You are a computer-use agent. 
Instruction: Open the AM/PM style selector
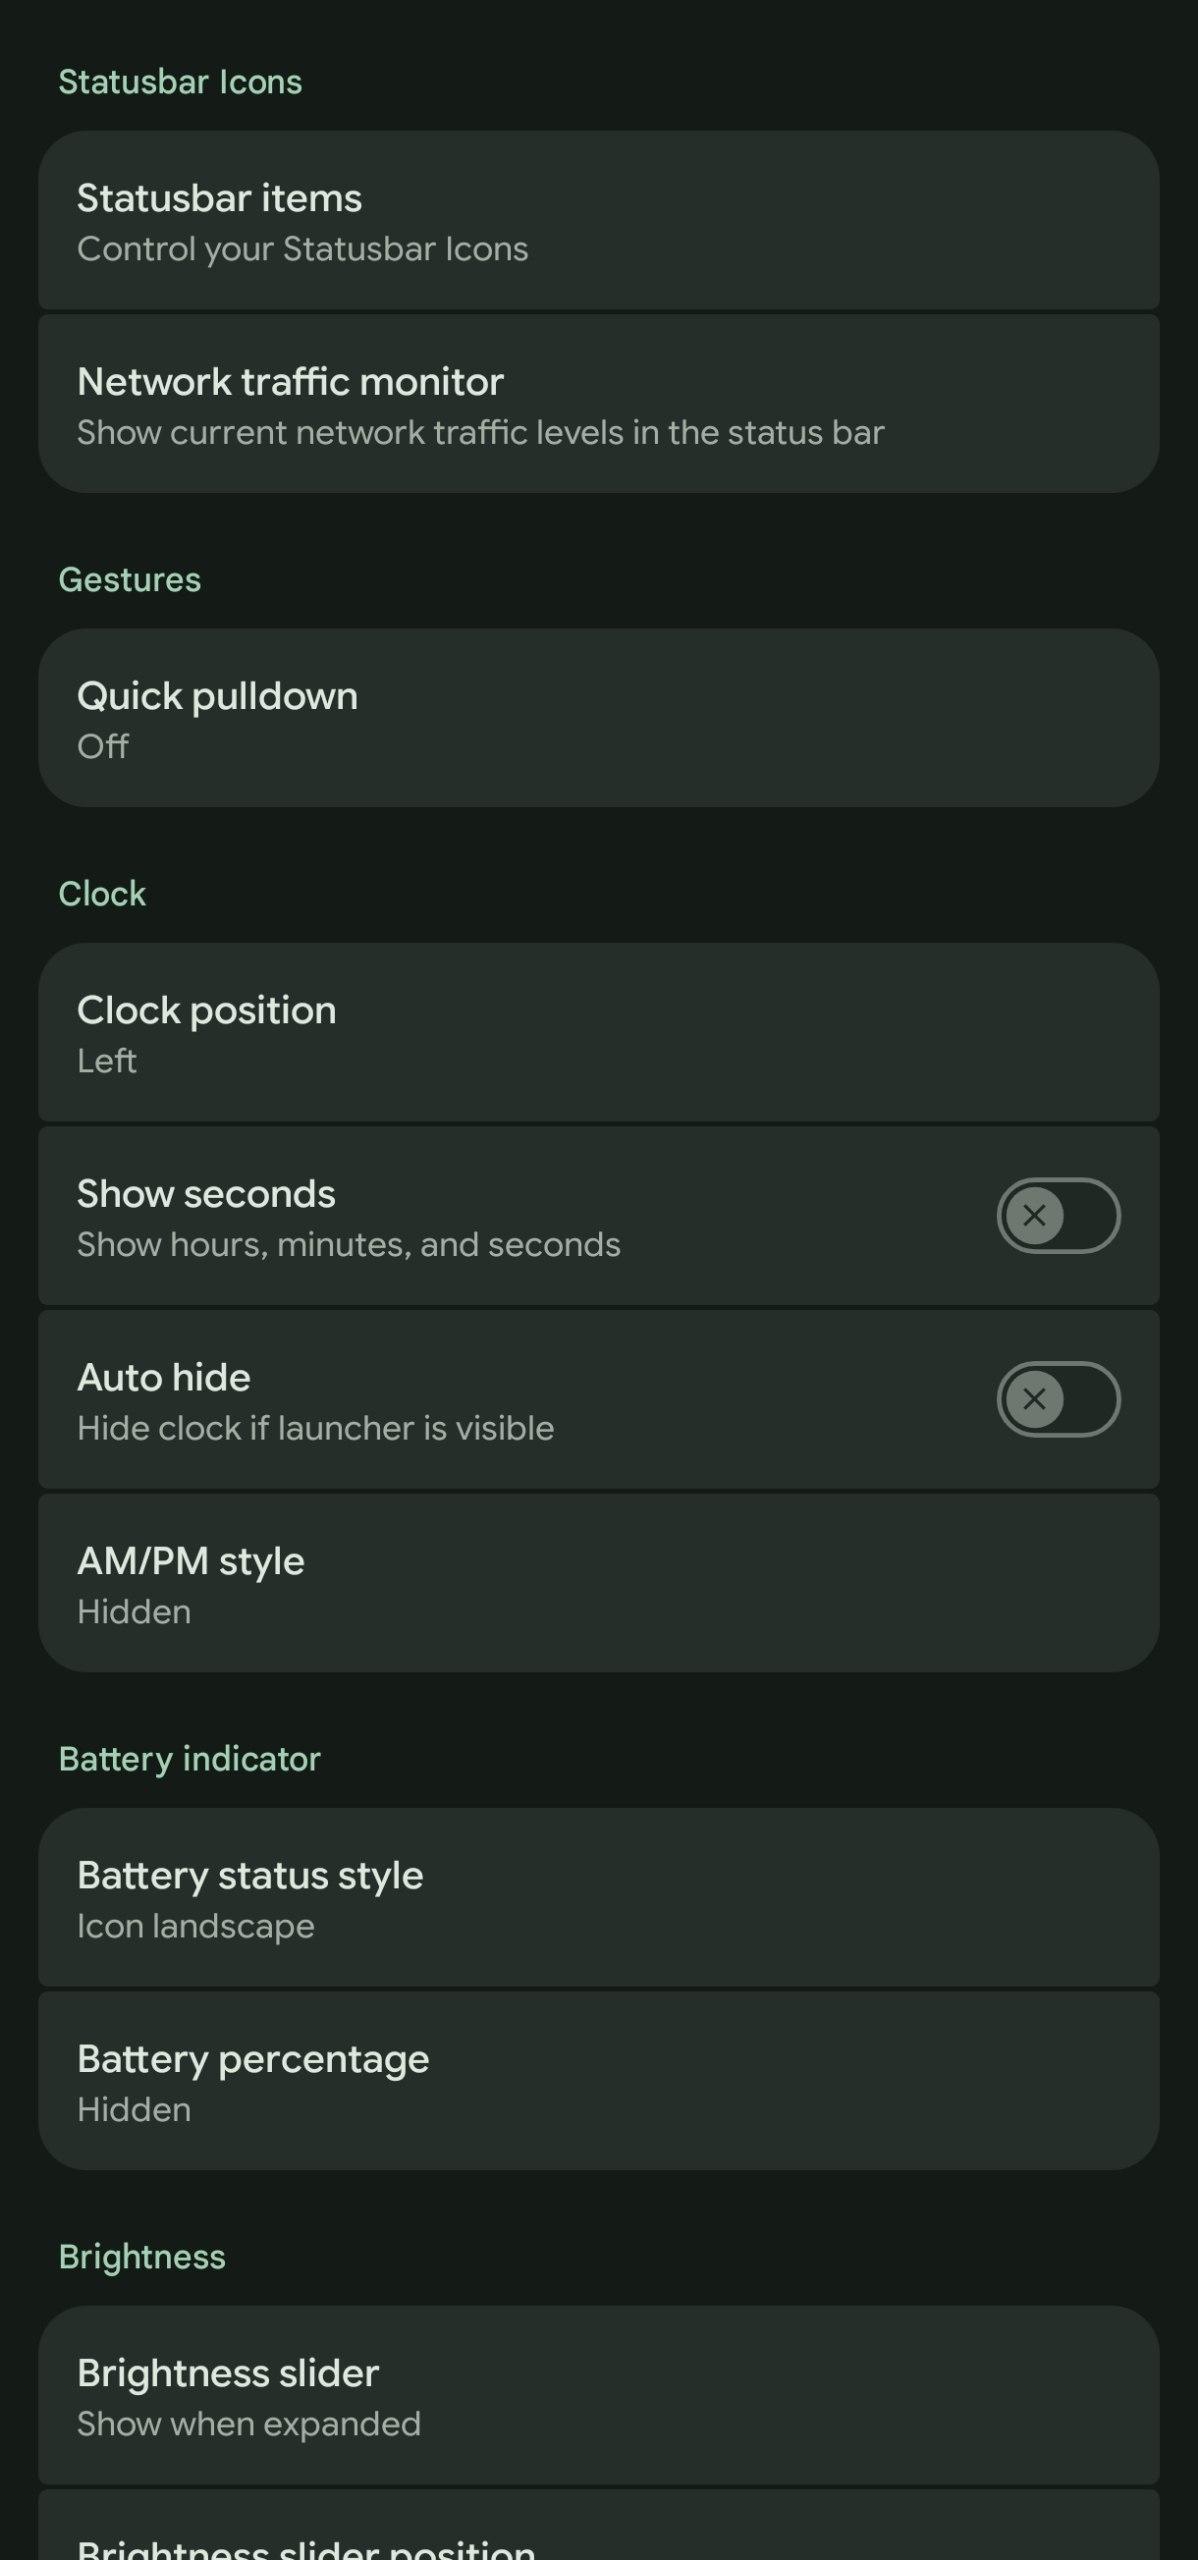coord(598,1584)
